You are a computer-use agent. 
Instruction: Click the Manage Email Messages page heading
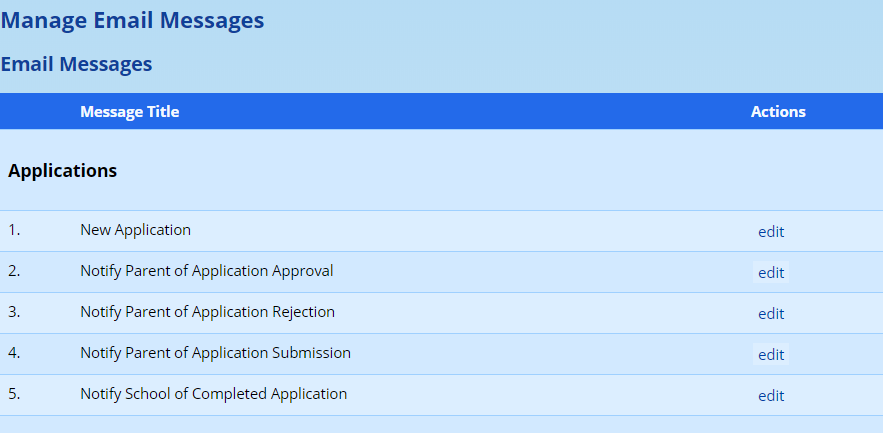point(132,20)
